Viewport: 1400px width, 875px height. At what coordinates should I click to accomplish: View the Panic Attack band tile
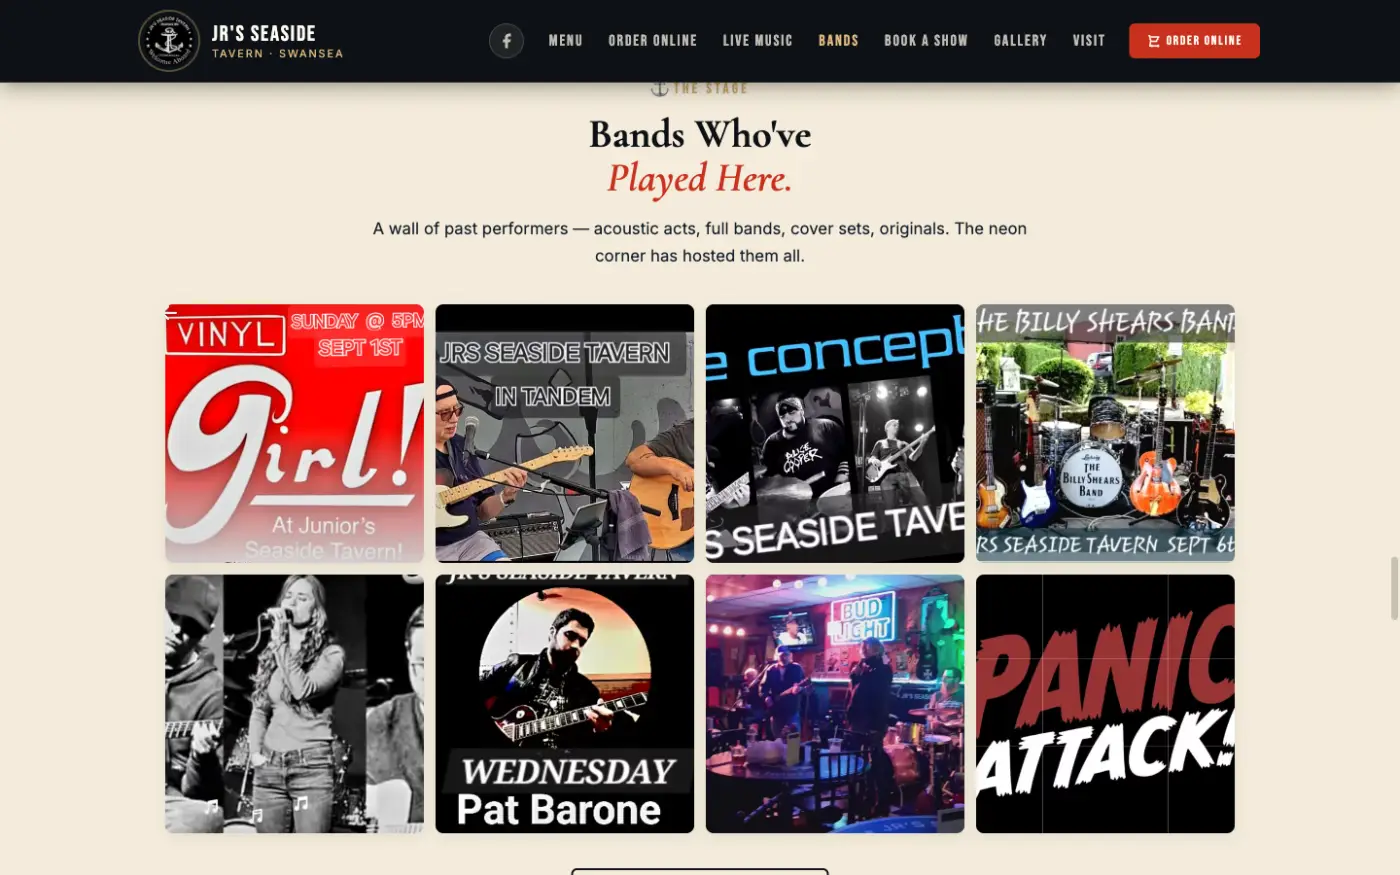(x=1105, y=703)
